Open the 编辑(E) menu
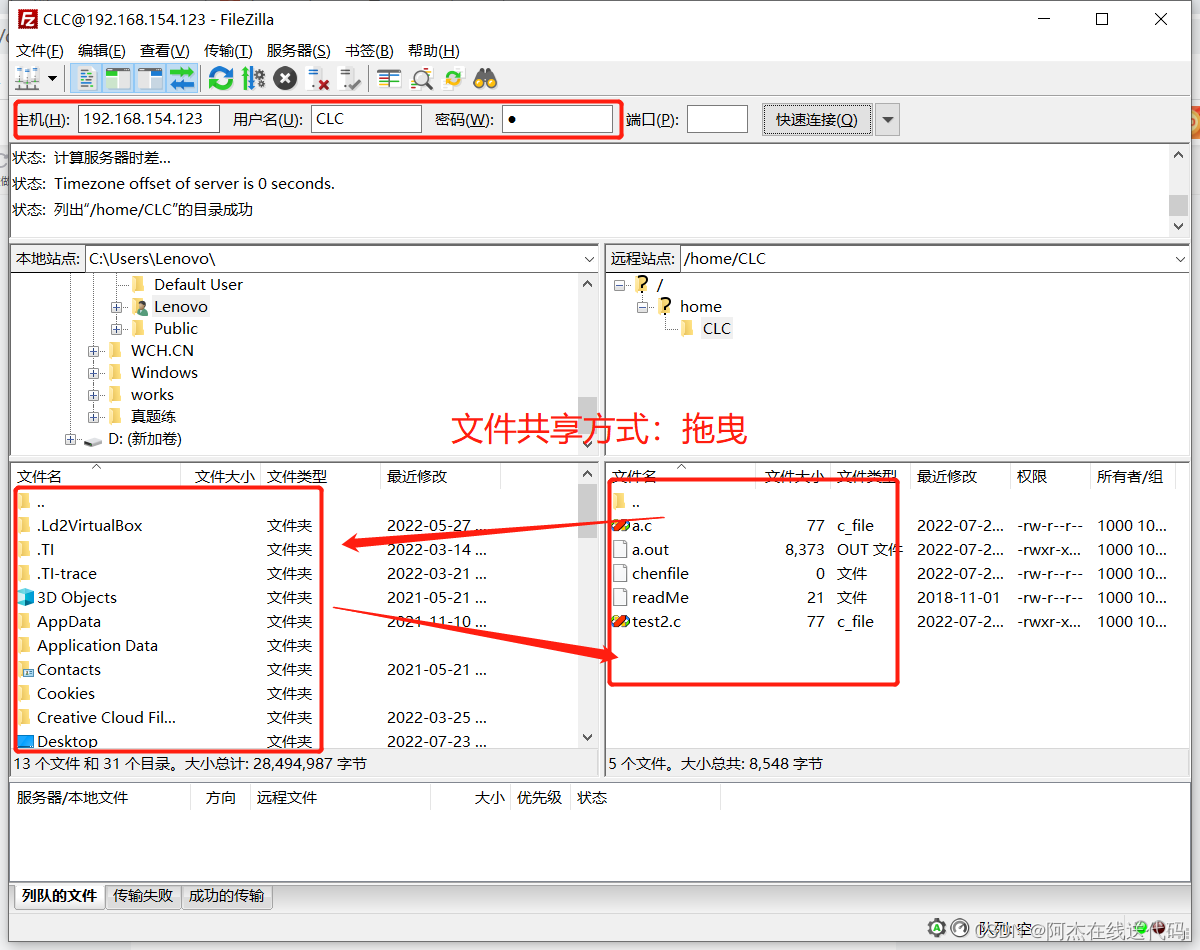 (102, 50)
